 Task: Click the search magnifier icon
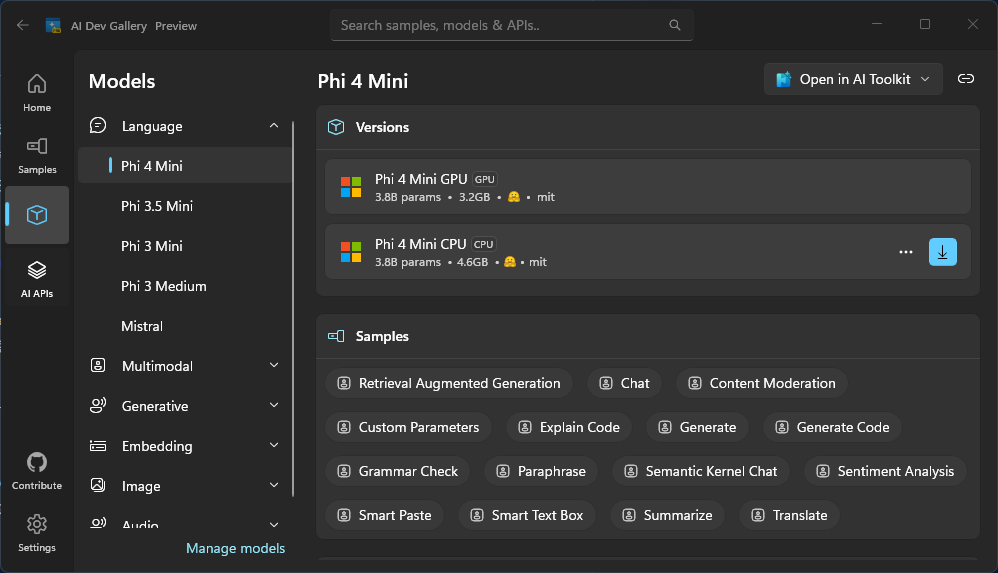coord(675,25)
